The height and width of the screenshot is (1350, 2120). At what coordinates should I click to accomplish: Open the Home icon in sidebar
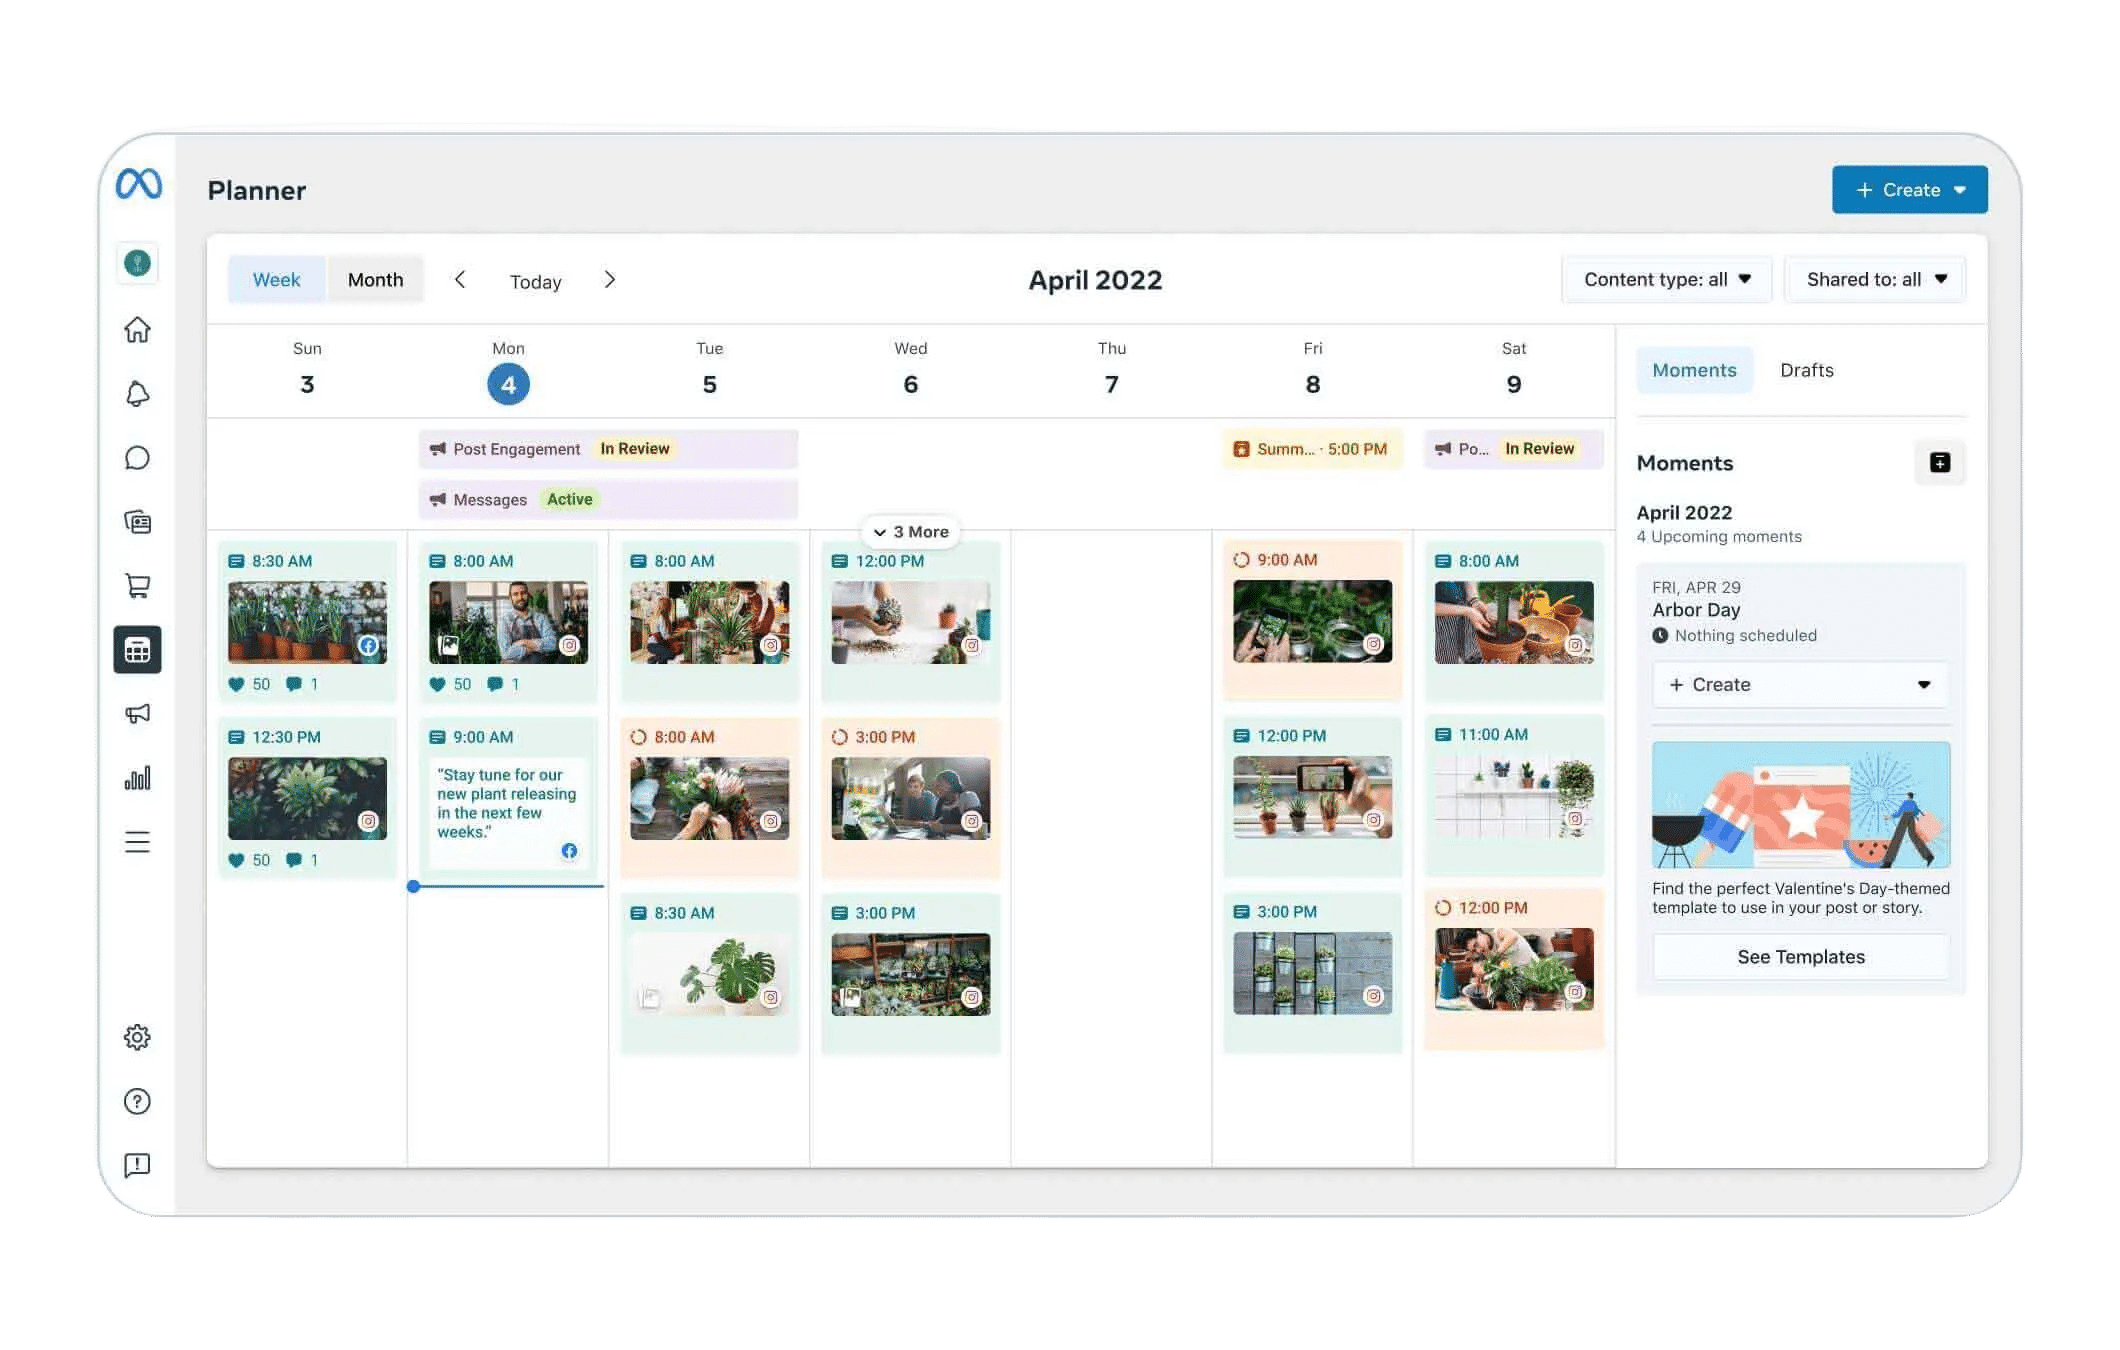[x=137, y=330]
